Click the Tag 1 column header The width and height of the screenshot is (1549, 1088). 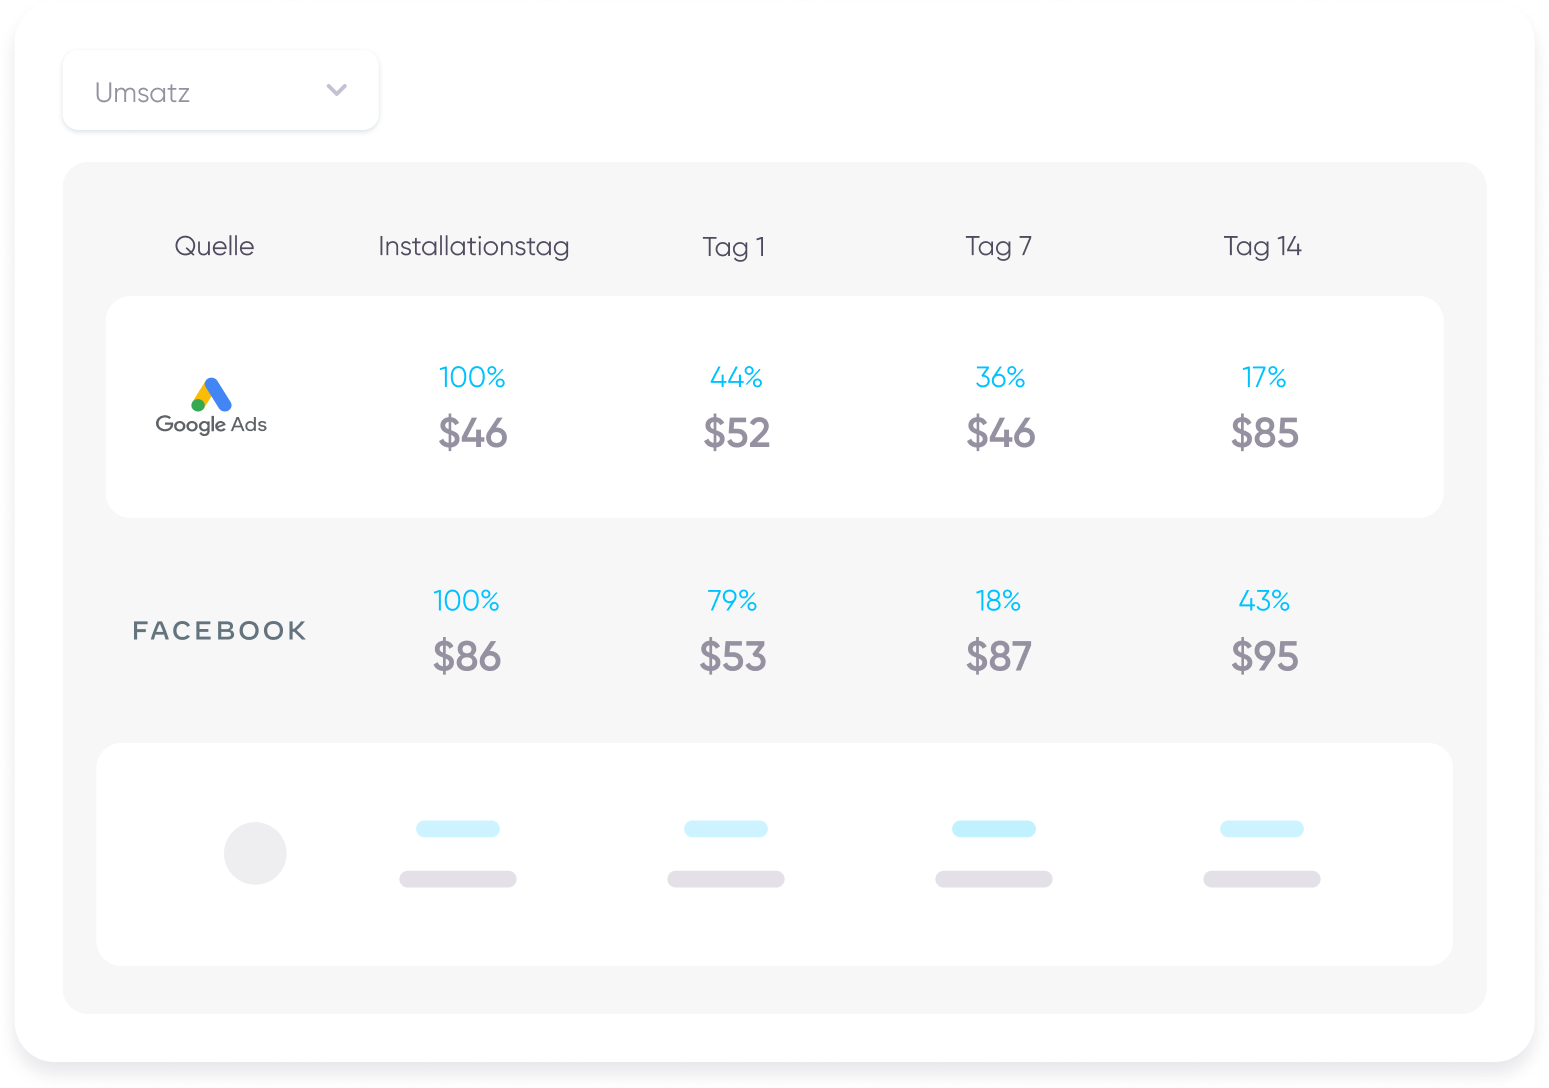coord(734,246)
